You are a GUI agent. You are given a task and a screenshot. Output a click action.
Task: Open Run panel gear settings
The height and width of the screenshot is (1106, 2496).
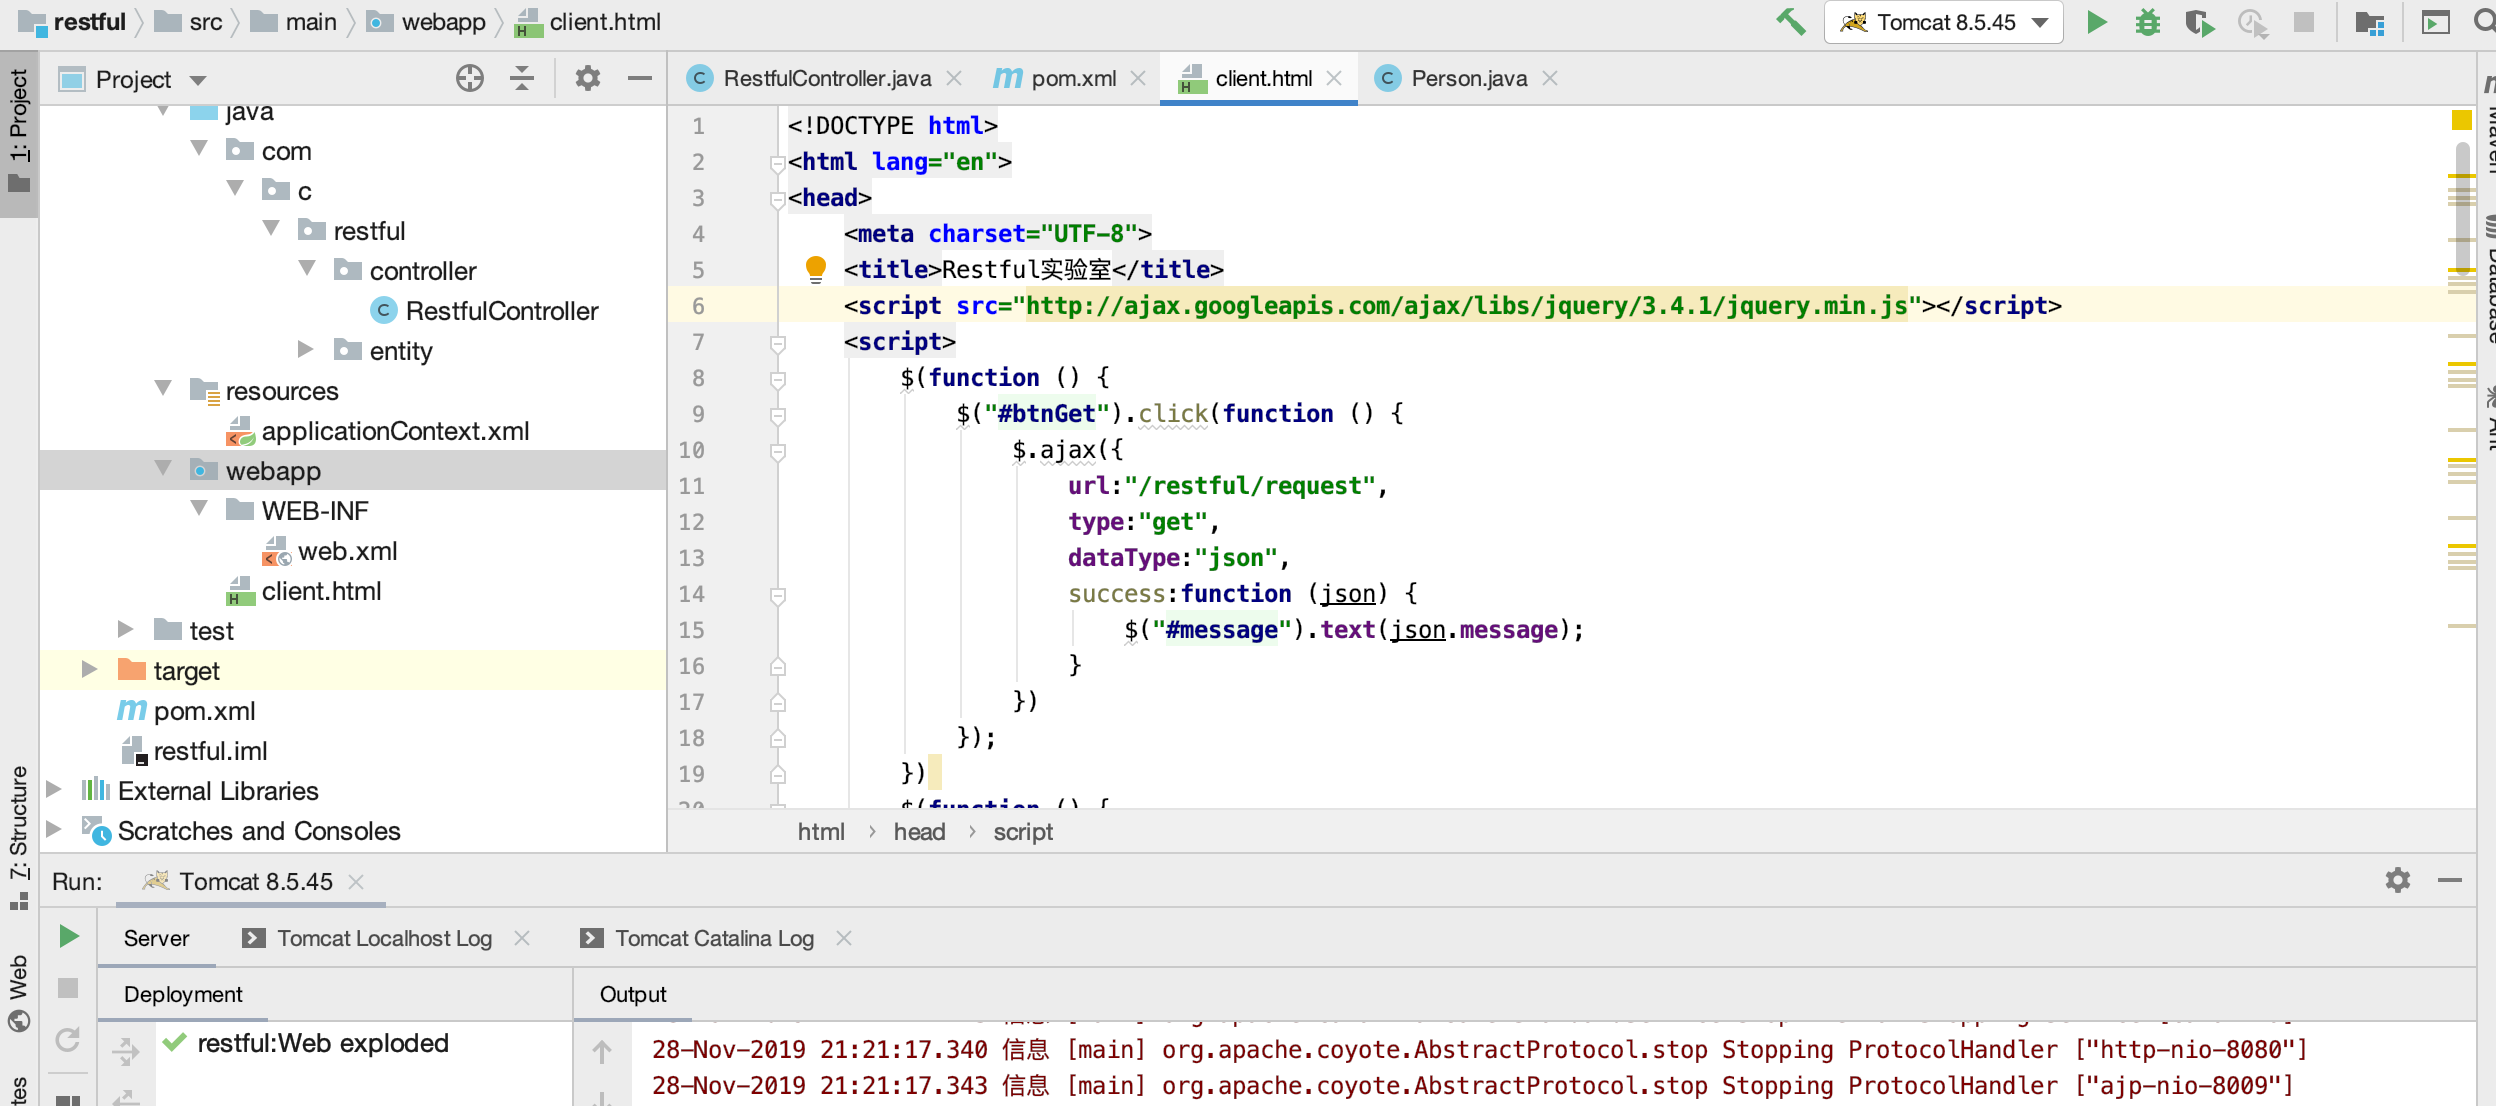tap(2398, 880)
